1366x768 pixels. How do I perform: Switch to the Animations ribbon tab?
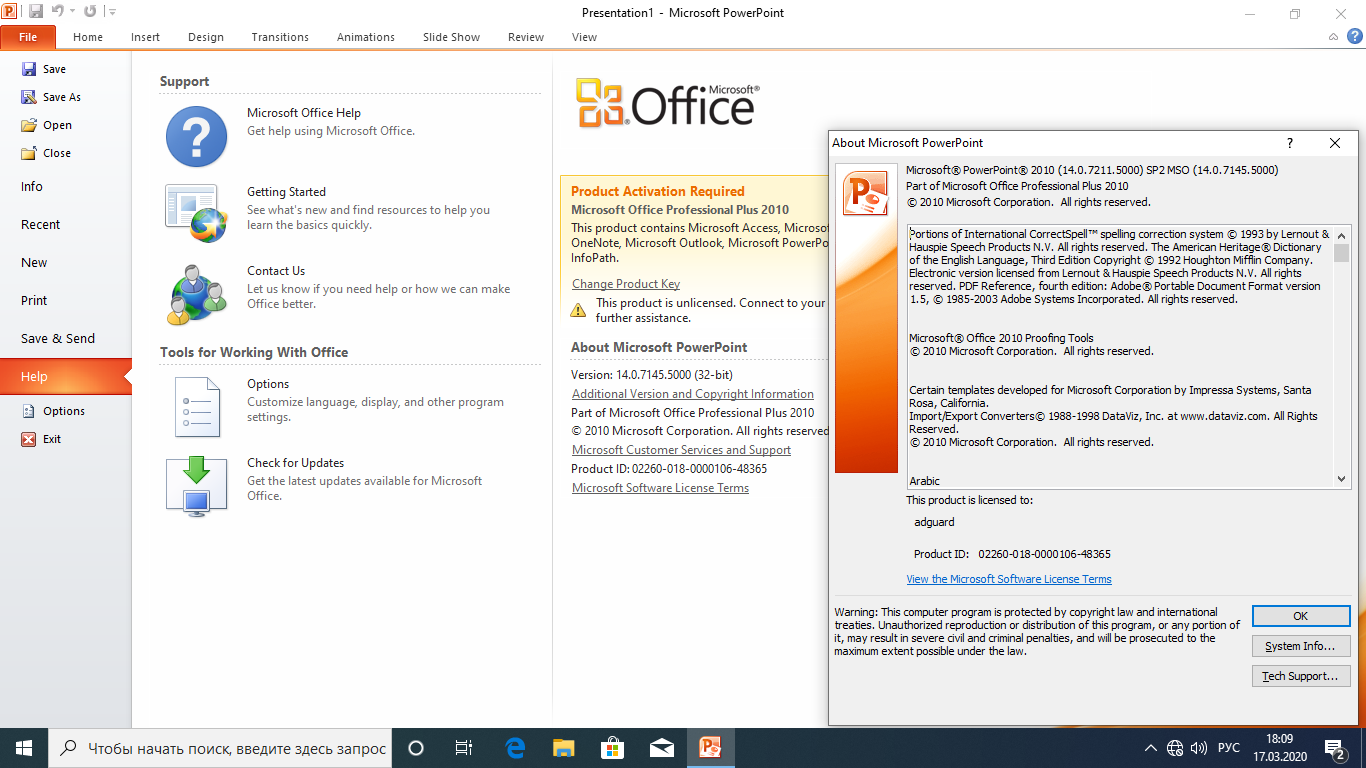366,37
